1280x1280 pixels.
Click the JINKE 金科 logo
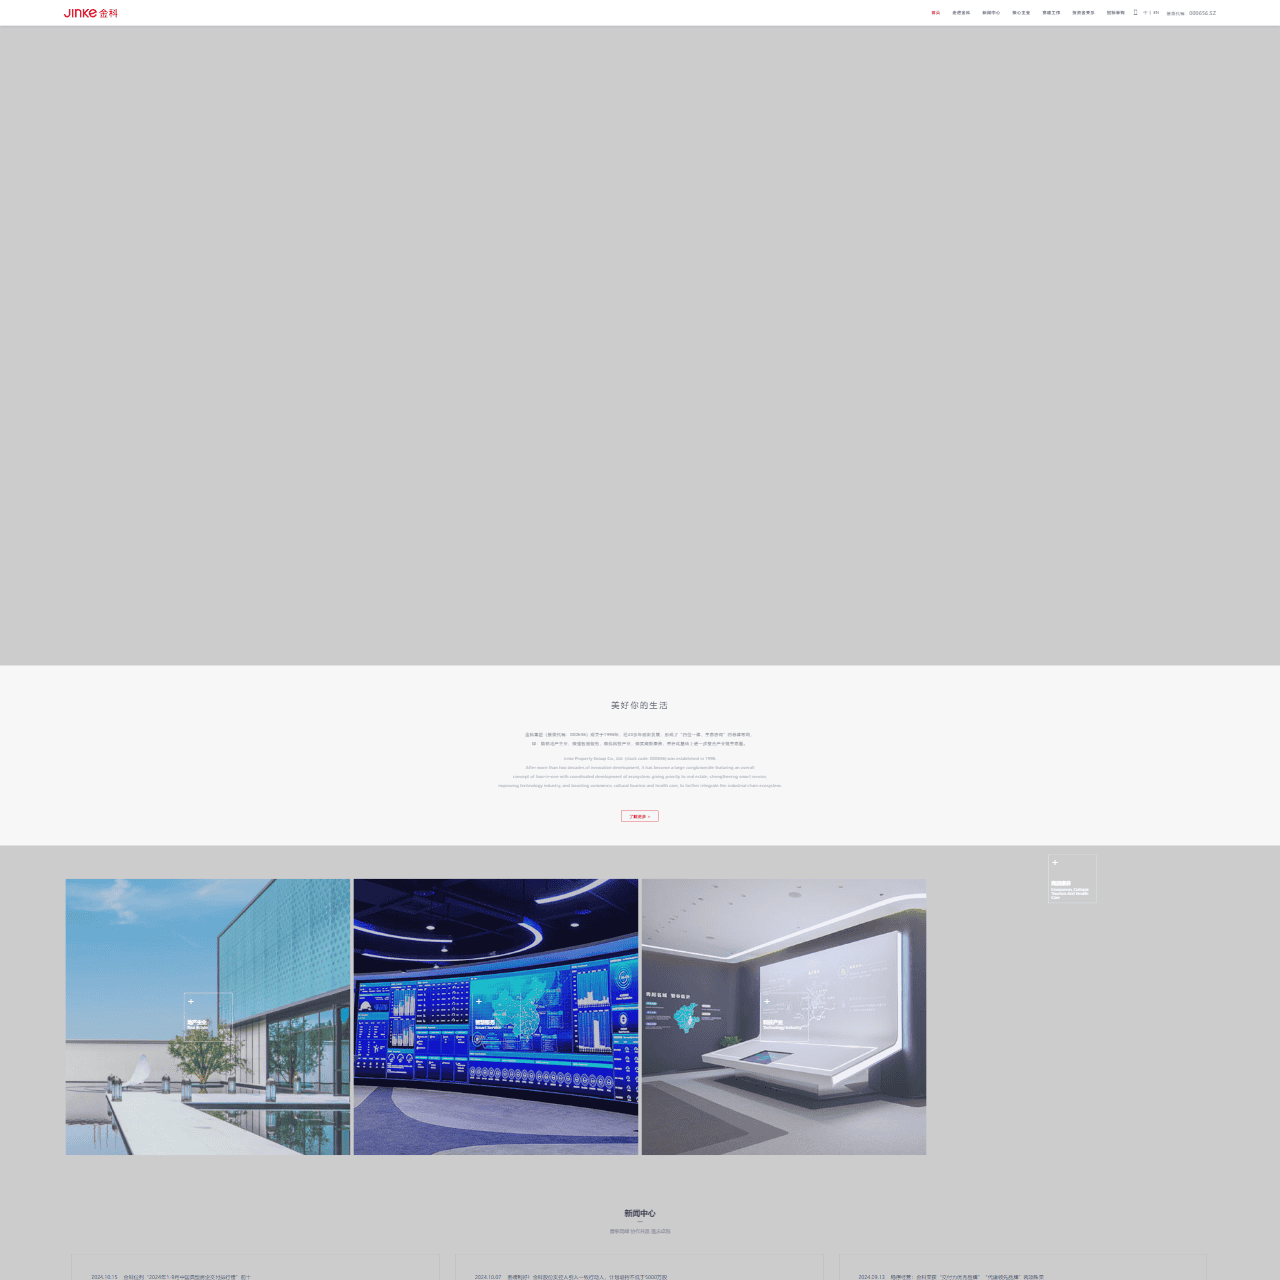(x=91, y=13)
